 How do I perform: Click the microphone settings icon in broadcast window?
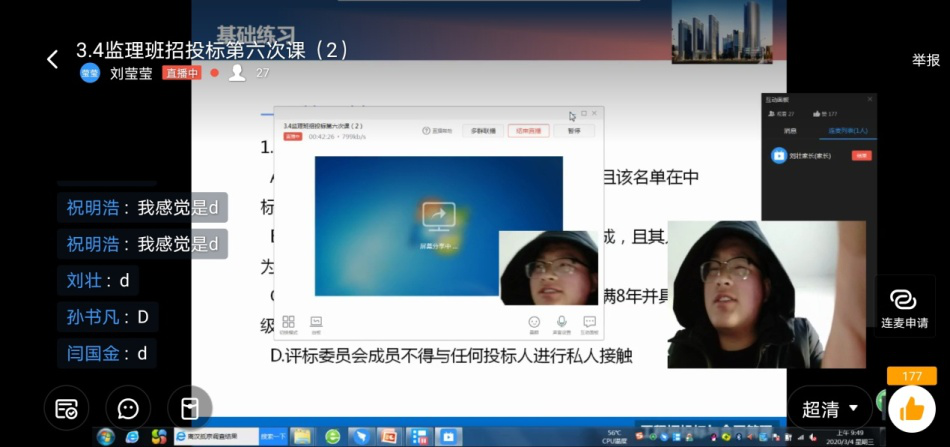[x=562, y=322]
